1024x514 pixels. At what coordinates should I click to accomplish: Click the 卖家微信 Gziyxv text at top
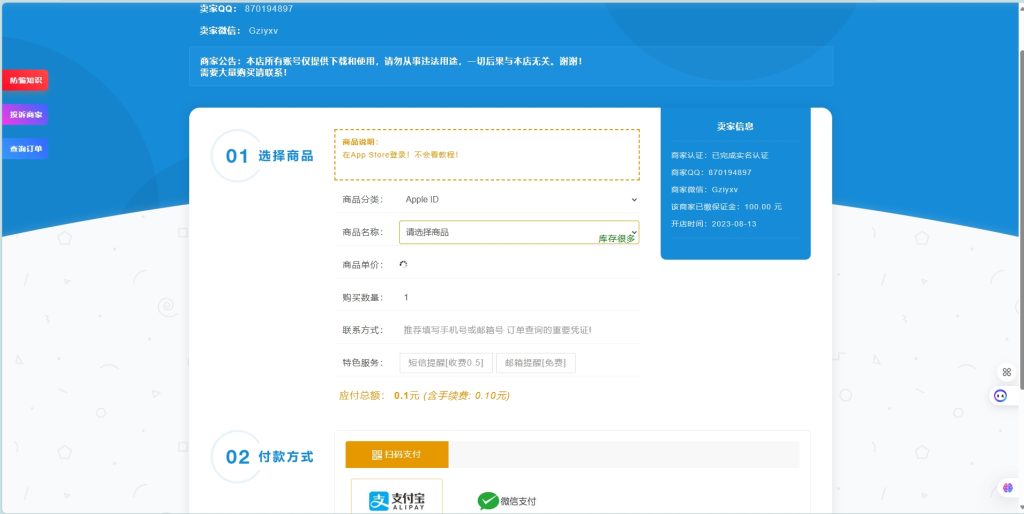click(263, 31)
